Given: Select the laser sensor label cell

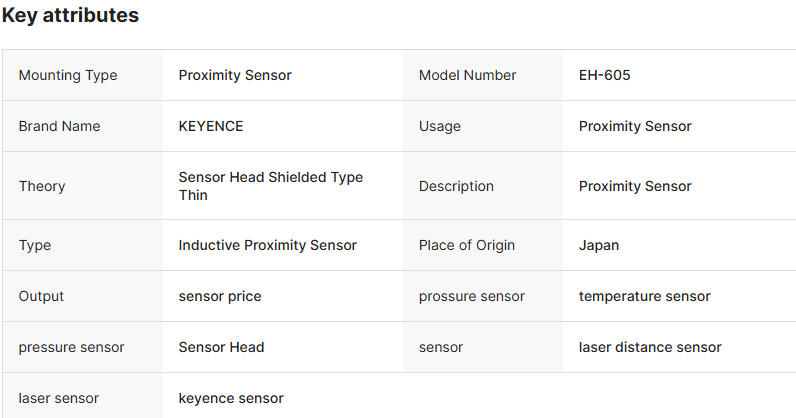Looking at the screenshot, I should (59, 398).
